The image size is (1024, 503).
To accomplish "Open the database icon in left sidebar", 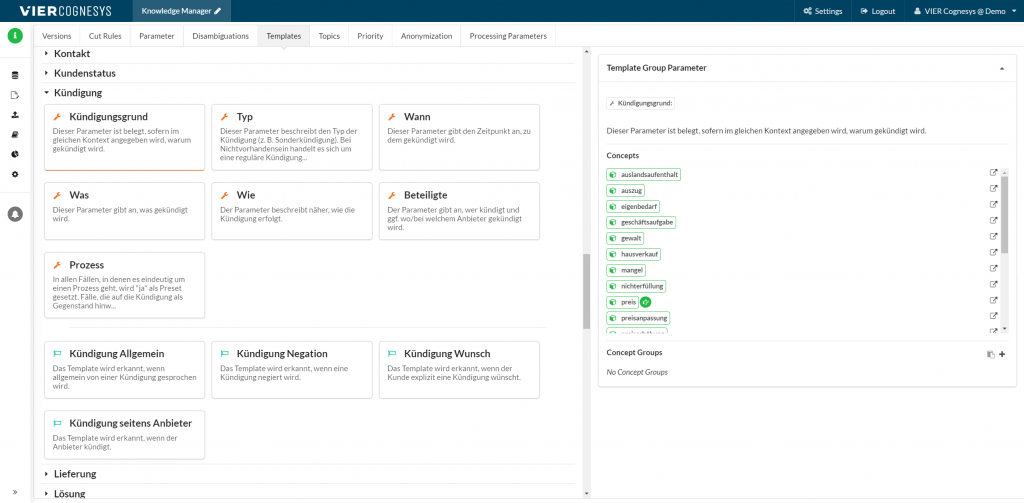I will 15,76.
